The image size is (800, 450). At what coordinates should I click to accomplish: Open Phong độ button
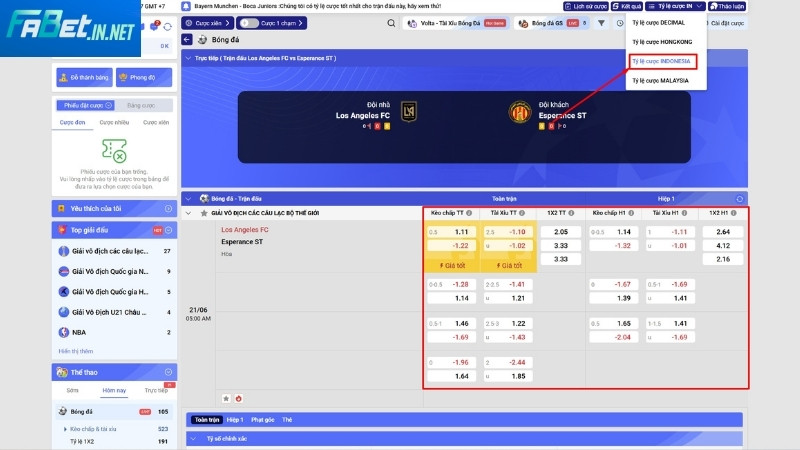point(144,78)
